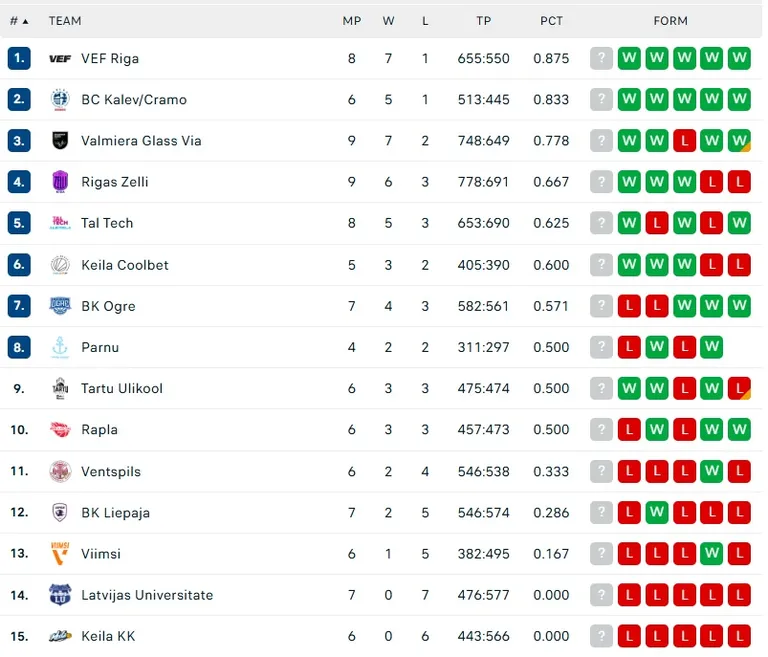The width and height of the screenshot is (768, 657).
Task: Select the Rigas Zelli purple logo
Action: 60,182
